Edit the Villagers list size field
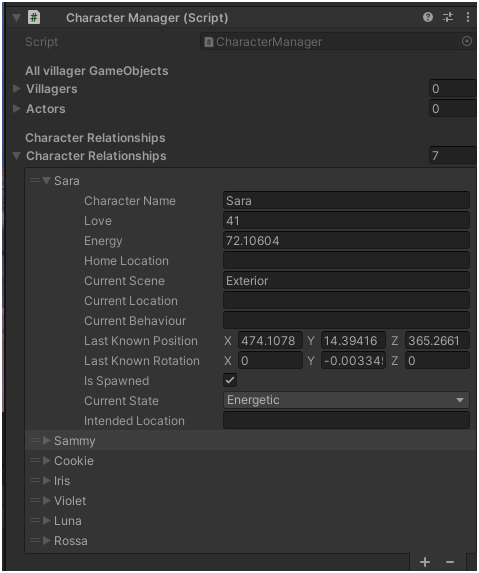Screen dimensions: 479x573 452,88
